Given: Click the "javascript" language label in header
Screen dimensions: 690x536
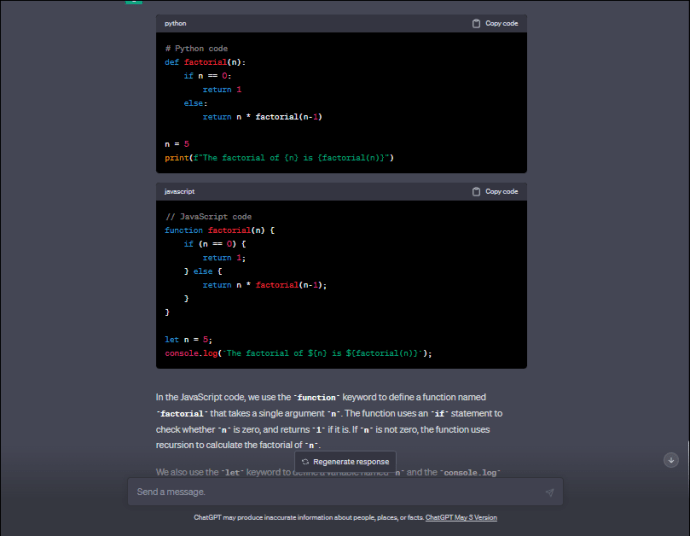Looking at the screenshot, I should click(181, 191).
